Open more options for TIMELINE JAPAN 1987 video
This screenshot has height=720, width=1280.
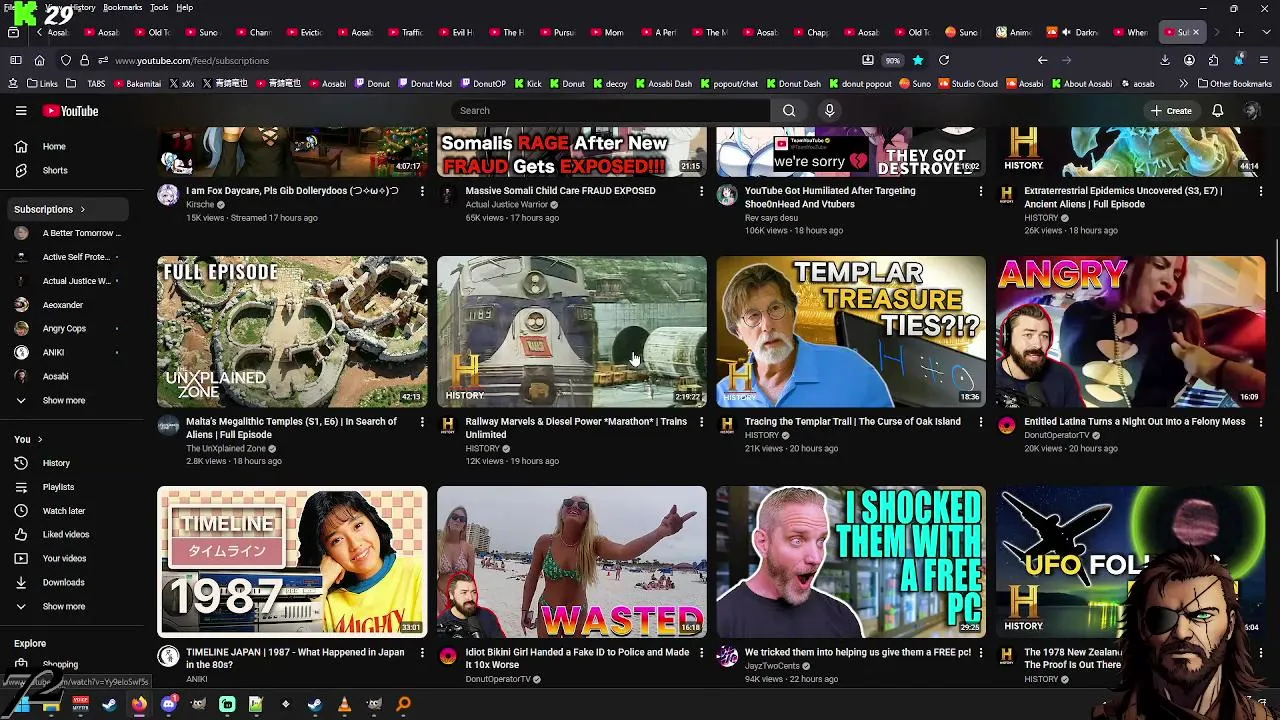click(x=422, y=653)
